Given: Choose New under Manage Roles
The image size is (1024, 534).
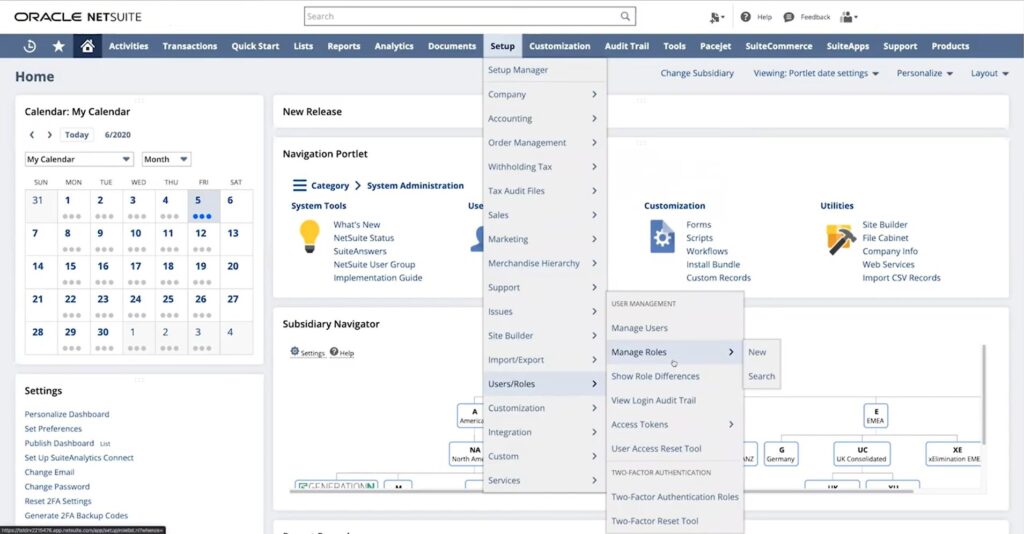Looking at the screenshot, I should tap(757, 352).
